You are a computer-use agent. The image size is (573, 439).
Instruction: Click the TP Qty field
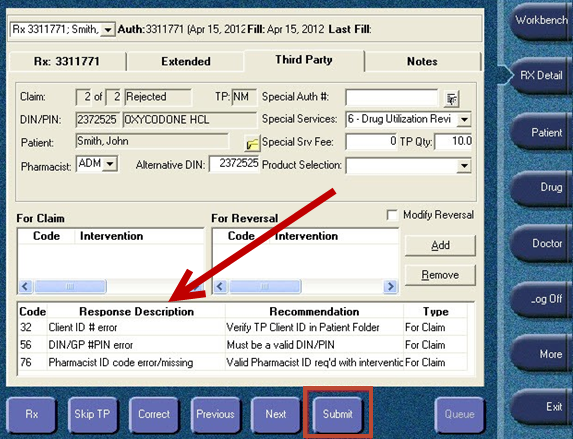454,141
